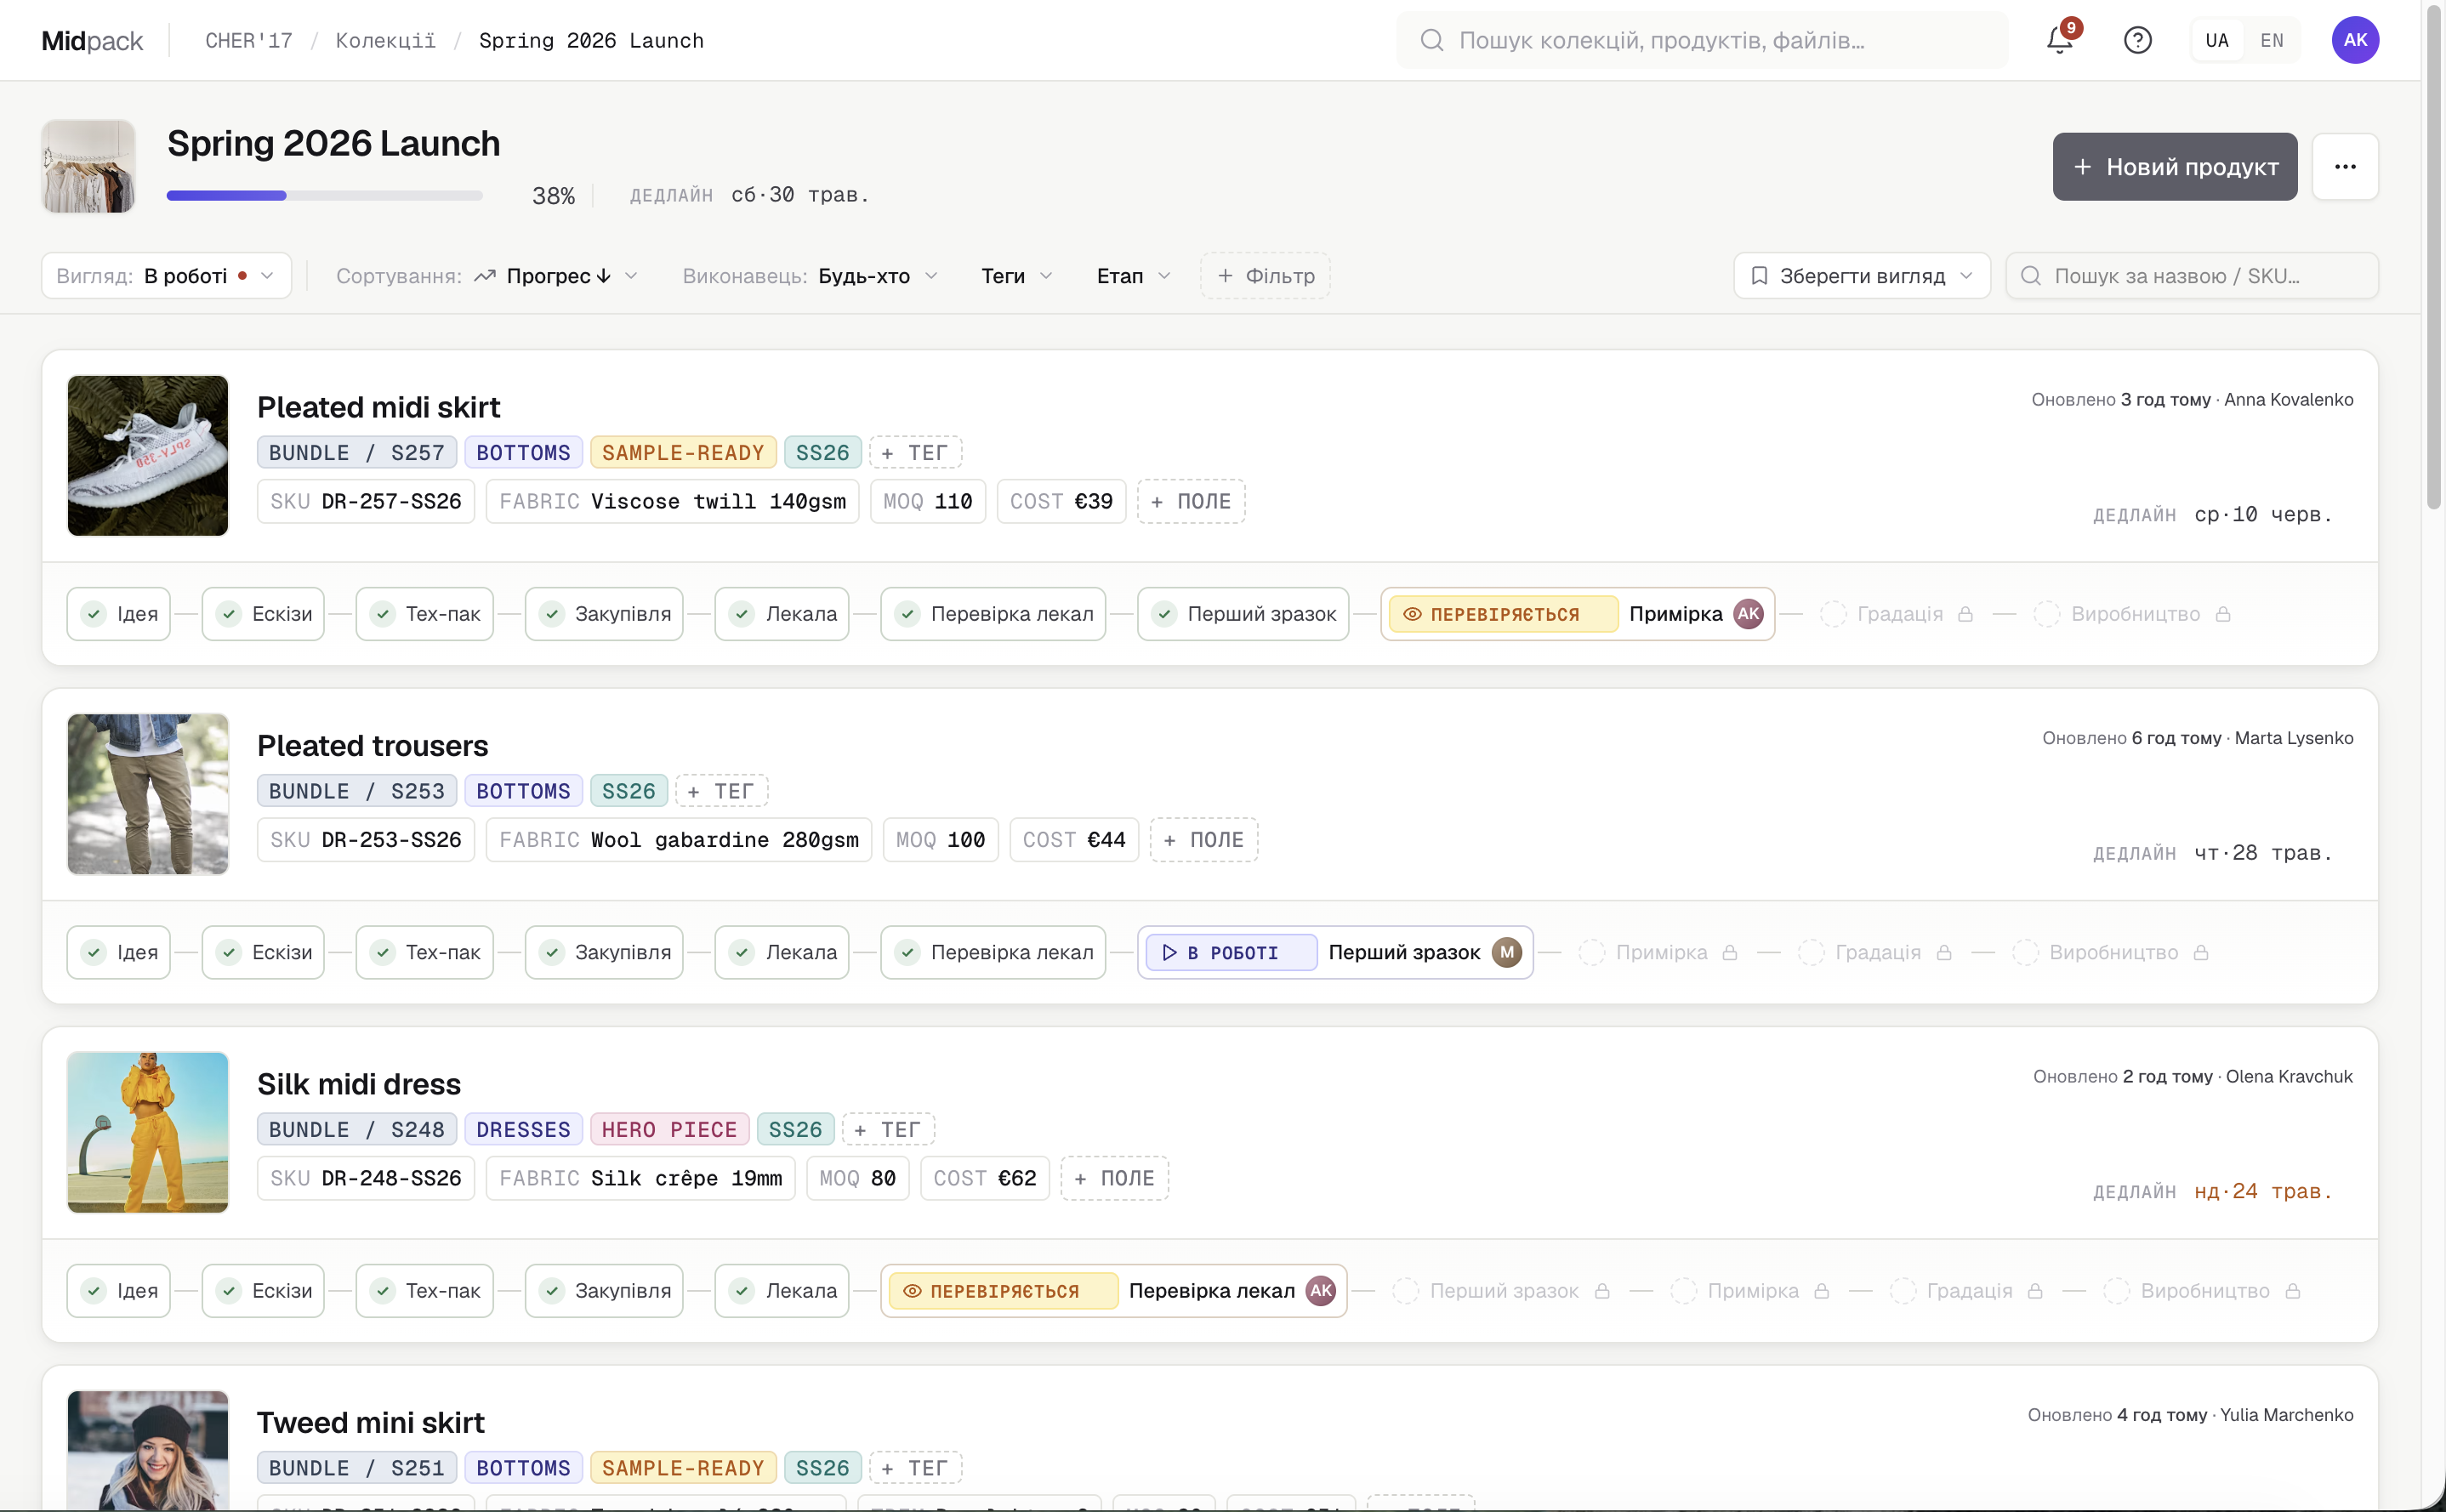This screenshot has width=2446, height=1512.
Task: Open Перевірка лекал stage on Silk midi dress
Action: coord(1114,1291)
